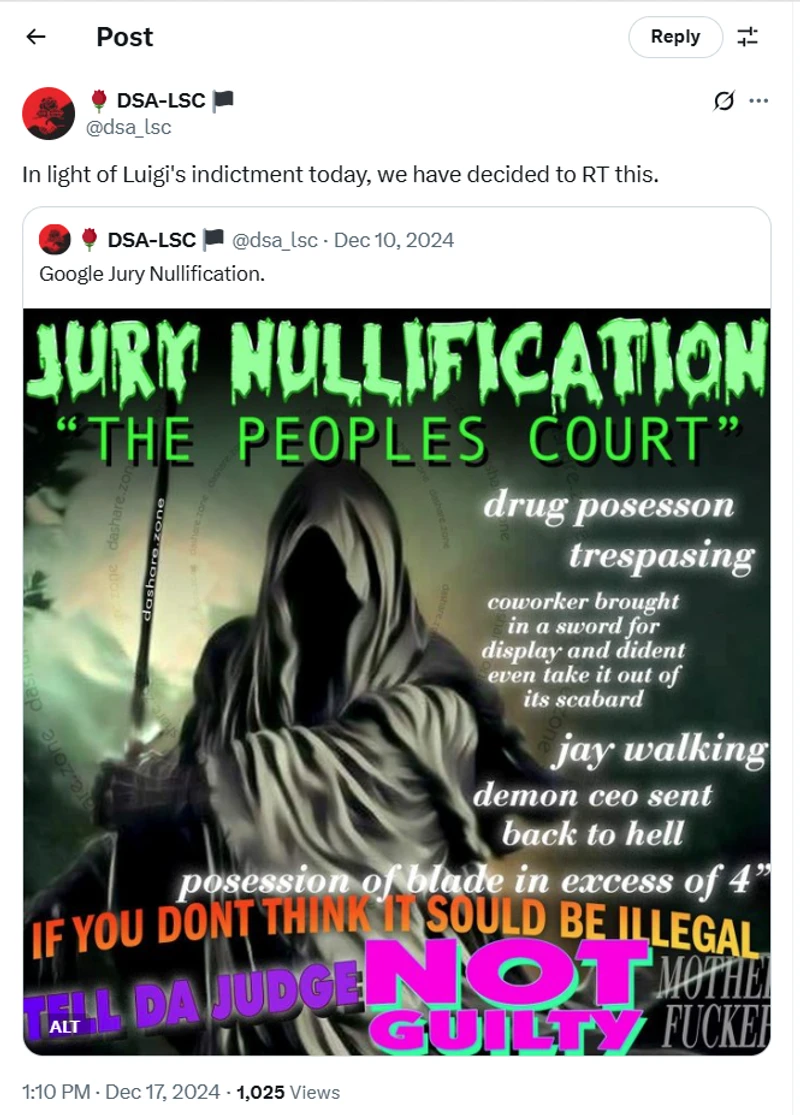Click the Grok slash-circle icon

tap(723, 101)
